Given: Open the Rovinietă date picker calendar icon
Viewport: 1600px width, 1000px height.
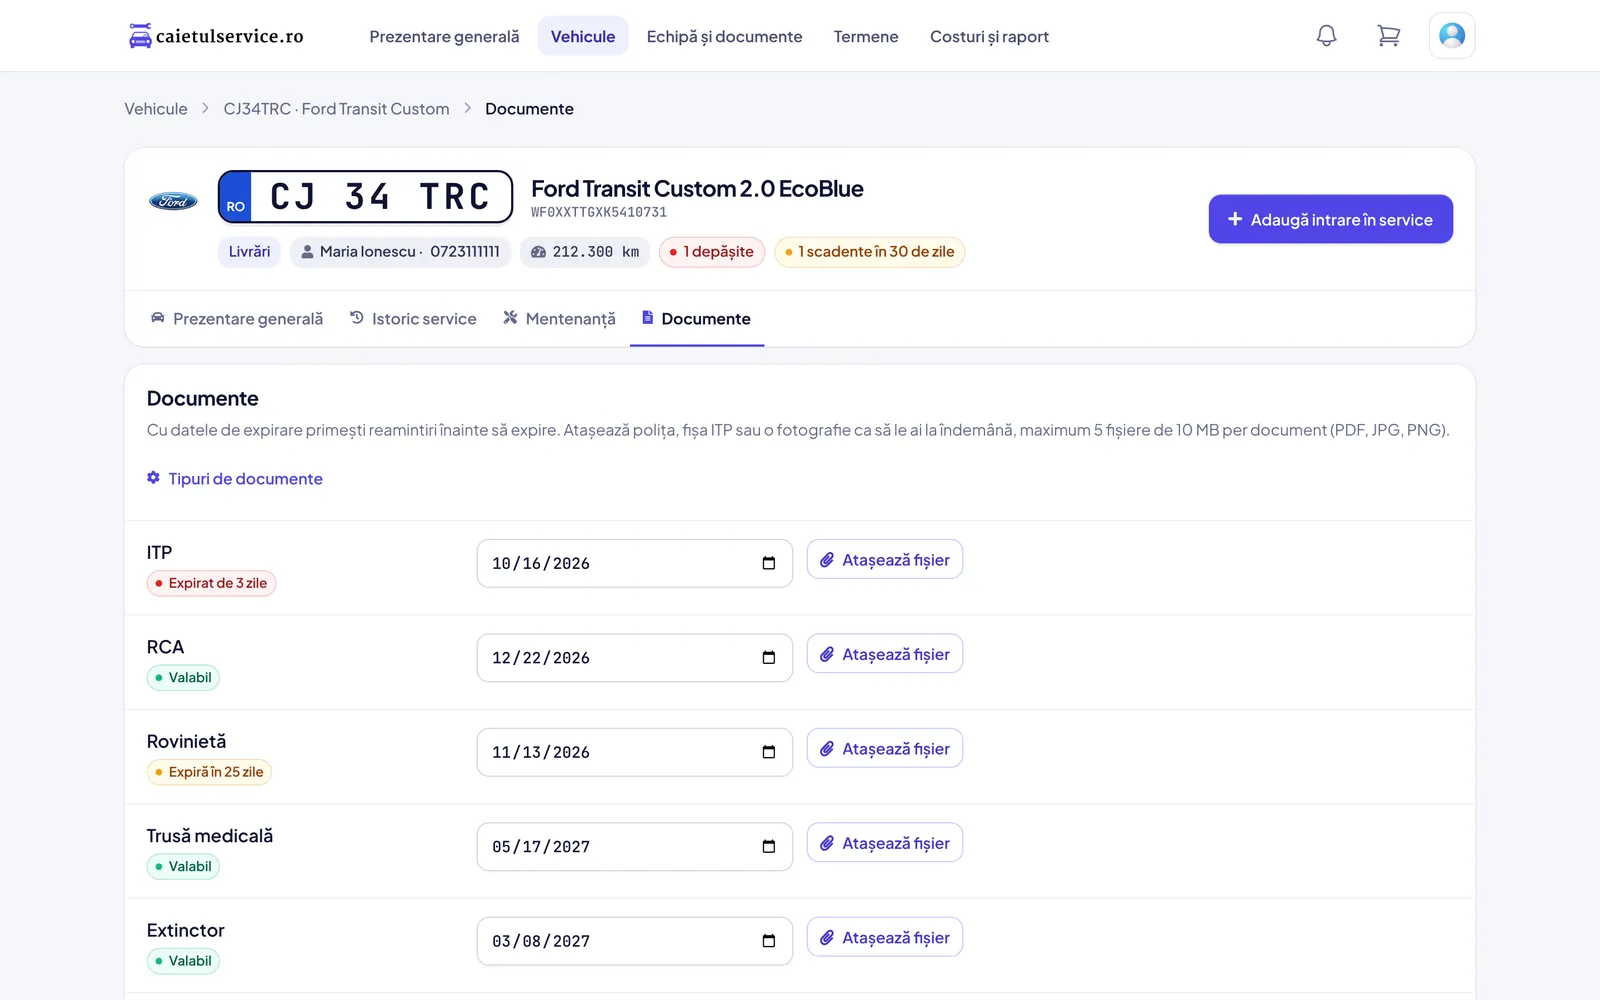Looking at the screenshot, I should pyautogui.click(x=769, y=752).
